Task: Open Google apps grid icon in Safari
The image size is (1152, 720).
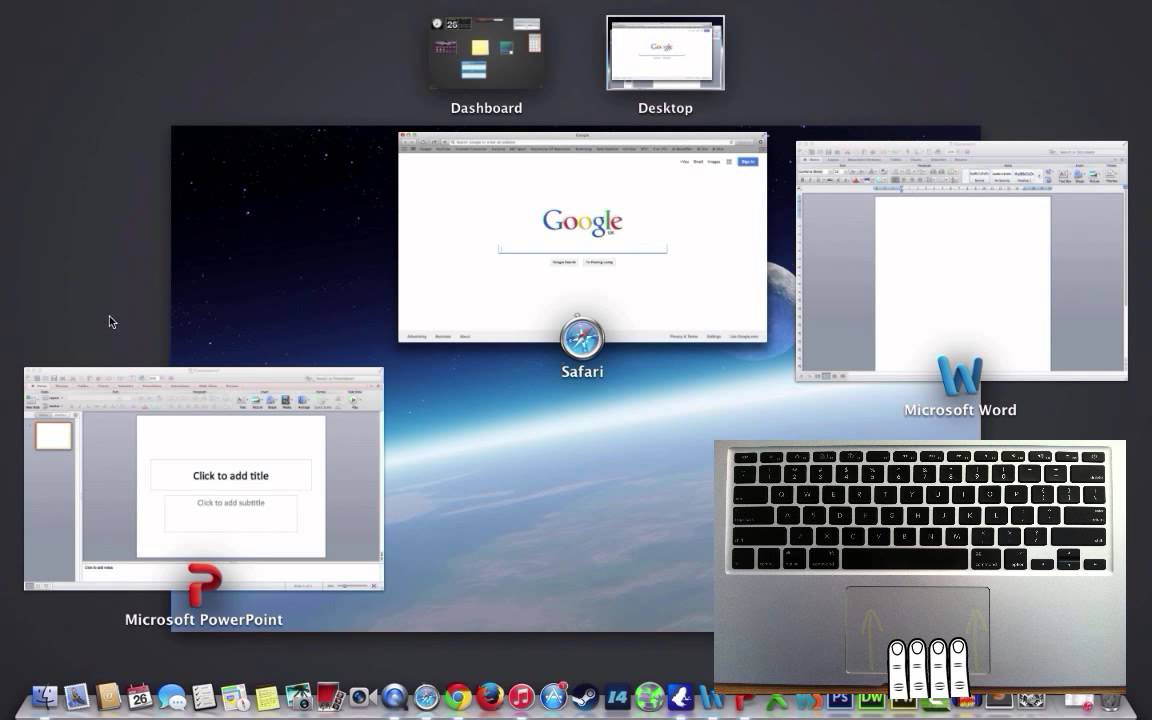Action: tap(729, 162)
